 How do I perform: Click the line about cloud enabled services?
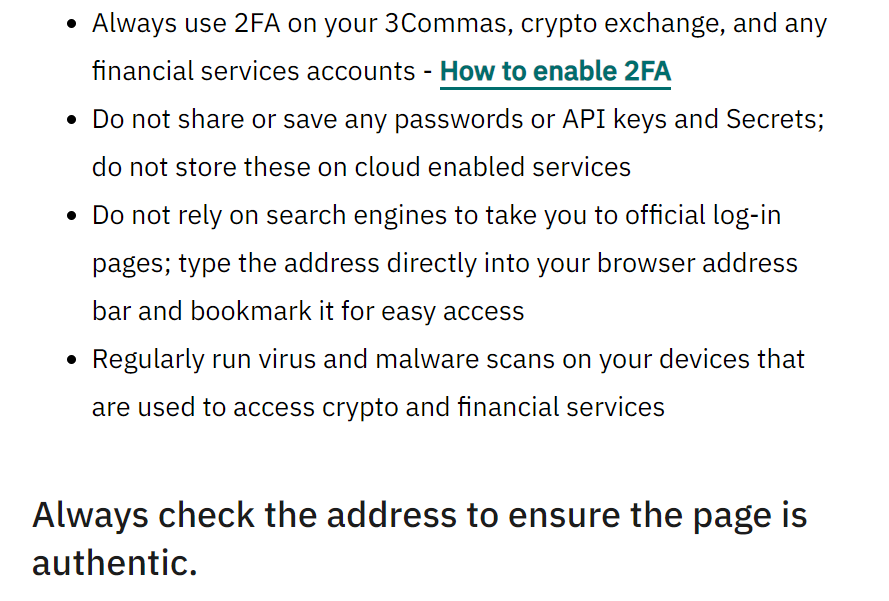tap(361, 167)
